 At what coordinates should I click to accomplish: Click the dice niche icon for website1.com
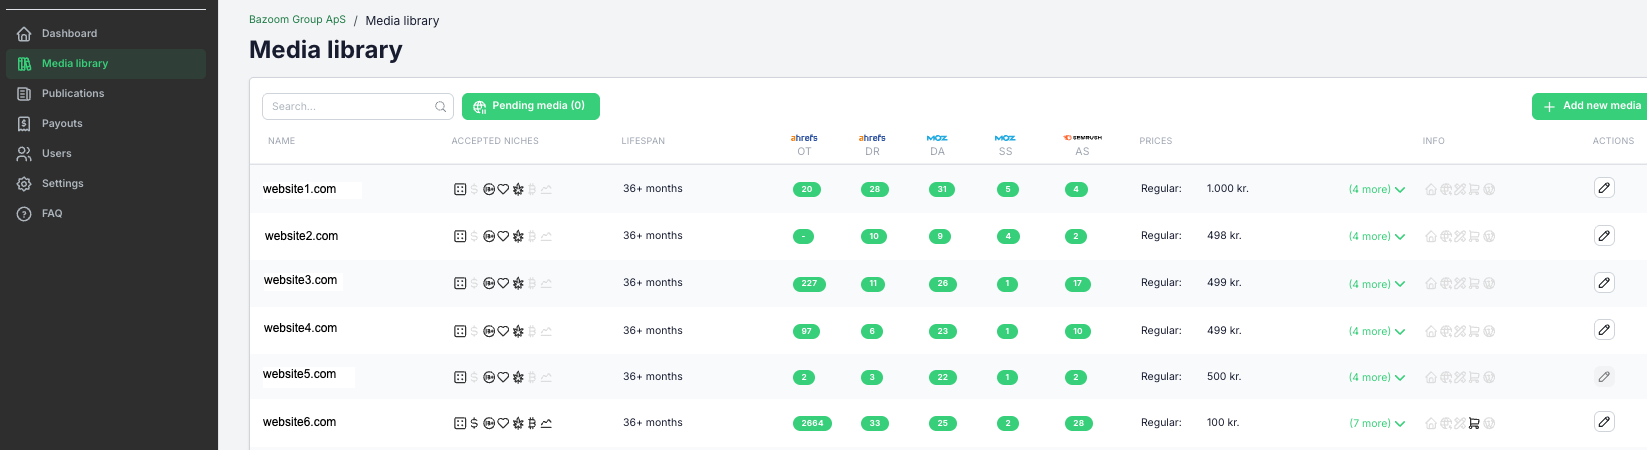click(460, 189)
